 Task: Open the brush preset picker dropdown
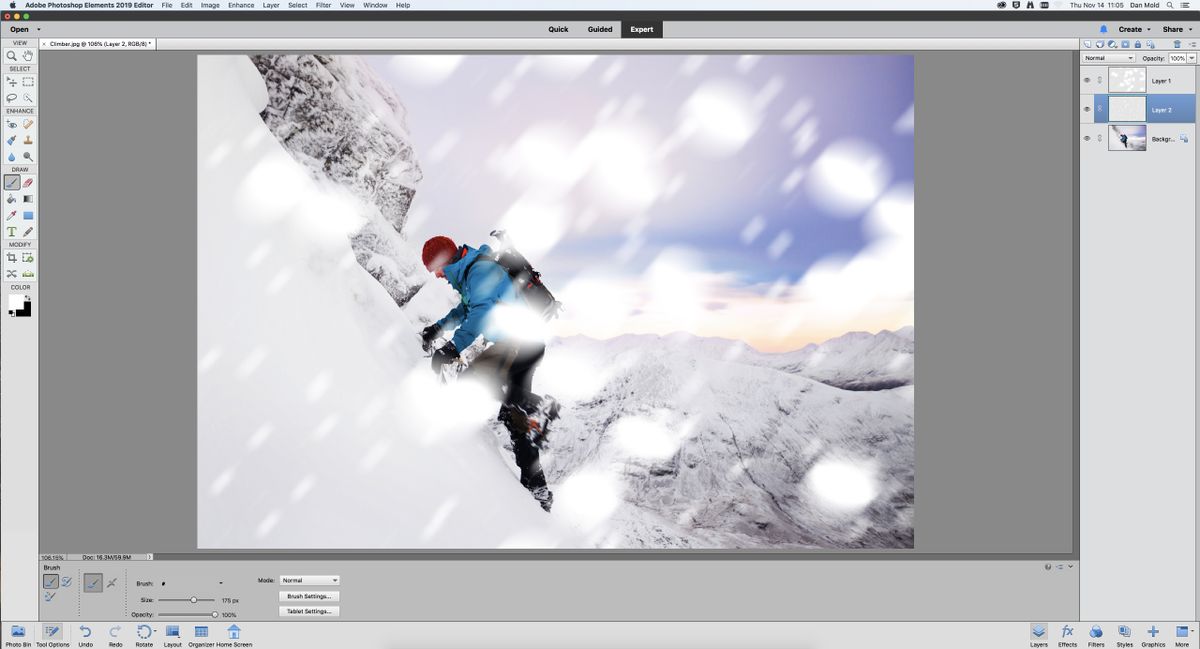pos(221,583)
